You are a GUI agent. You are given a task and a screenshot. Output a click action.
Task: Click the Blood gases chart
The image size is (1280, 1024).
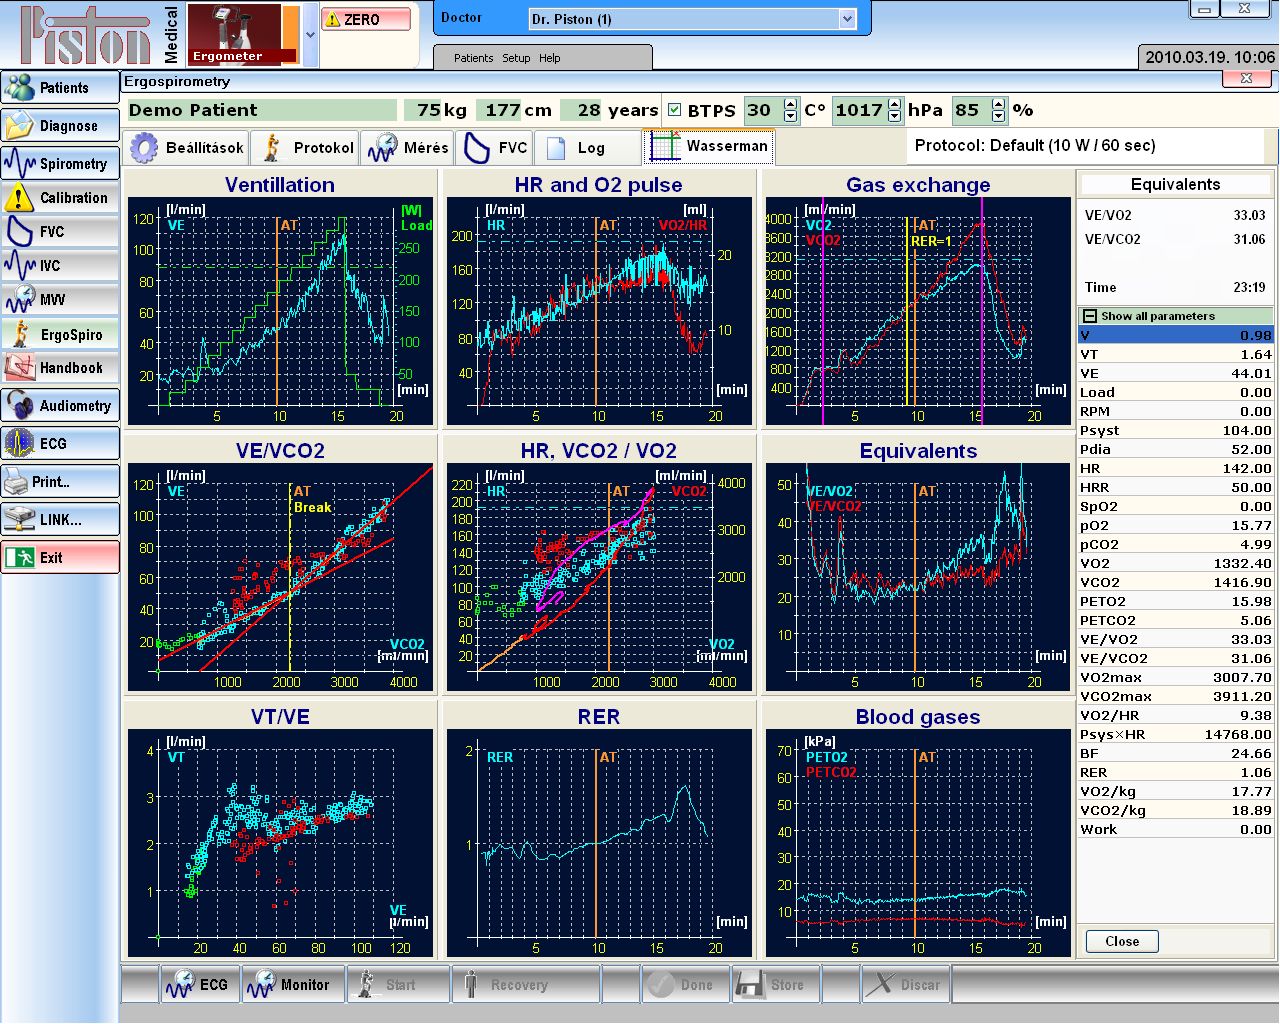click(x=918, y=843)
